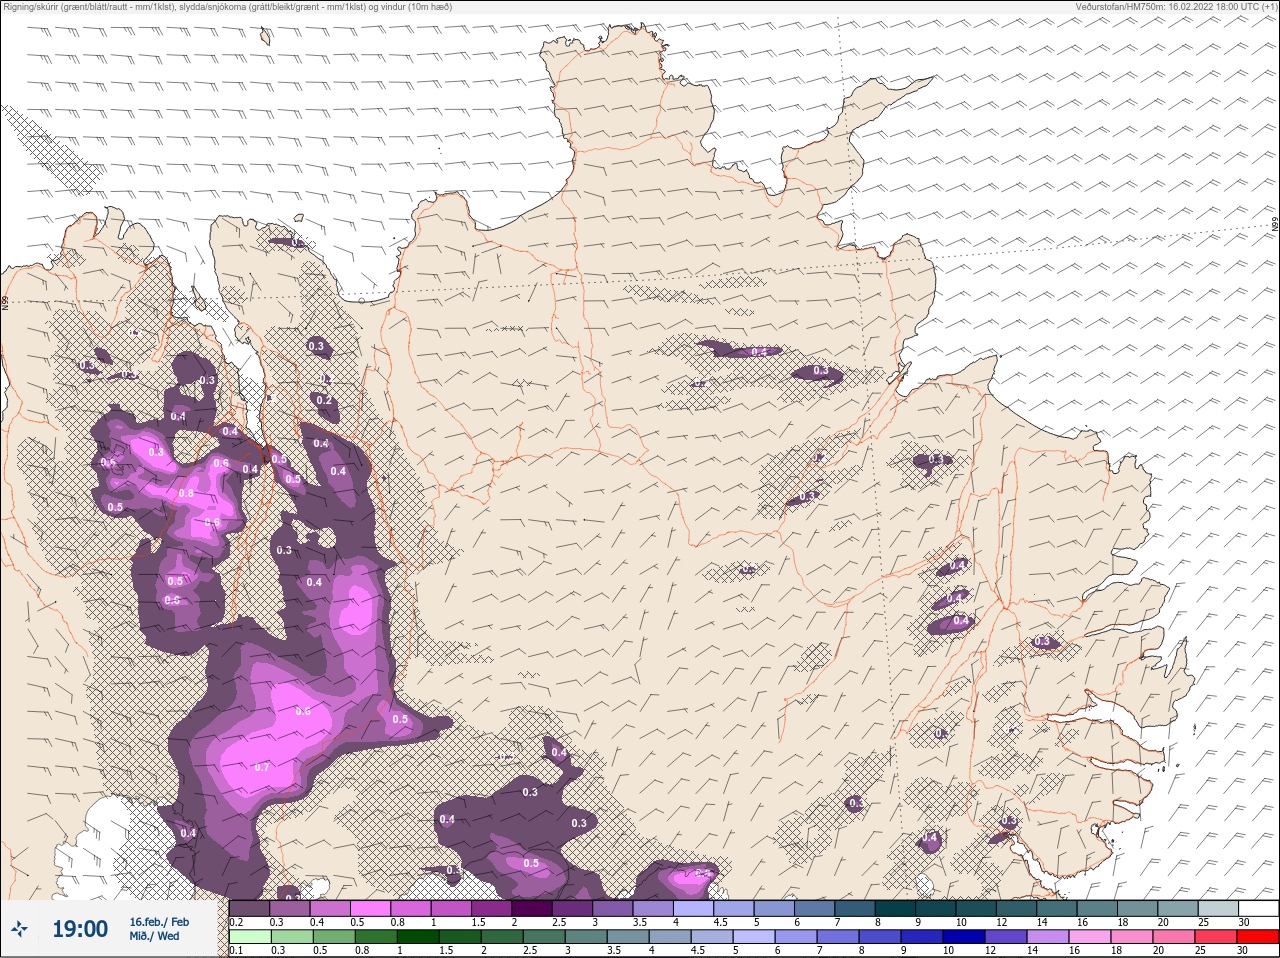Click the '3.5' number under the bottom legend row
The height and width of the screenshot is (958, 1280).
click(x=614, y=950)
